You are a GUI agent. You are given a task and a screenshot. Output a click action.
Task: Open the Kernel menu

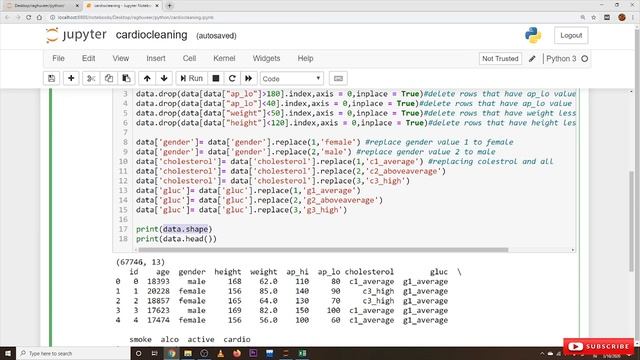(224, 58)
